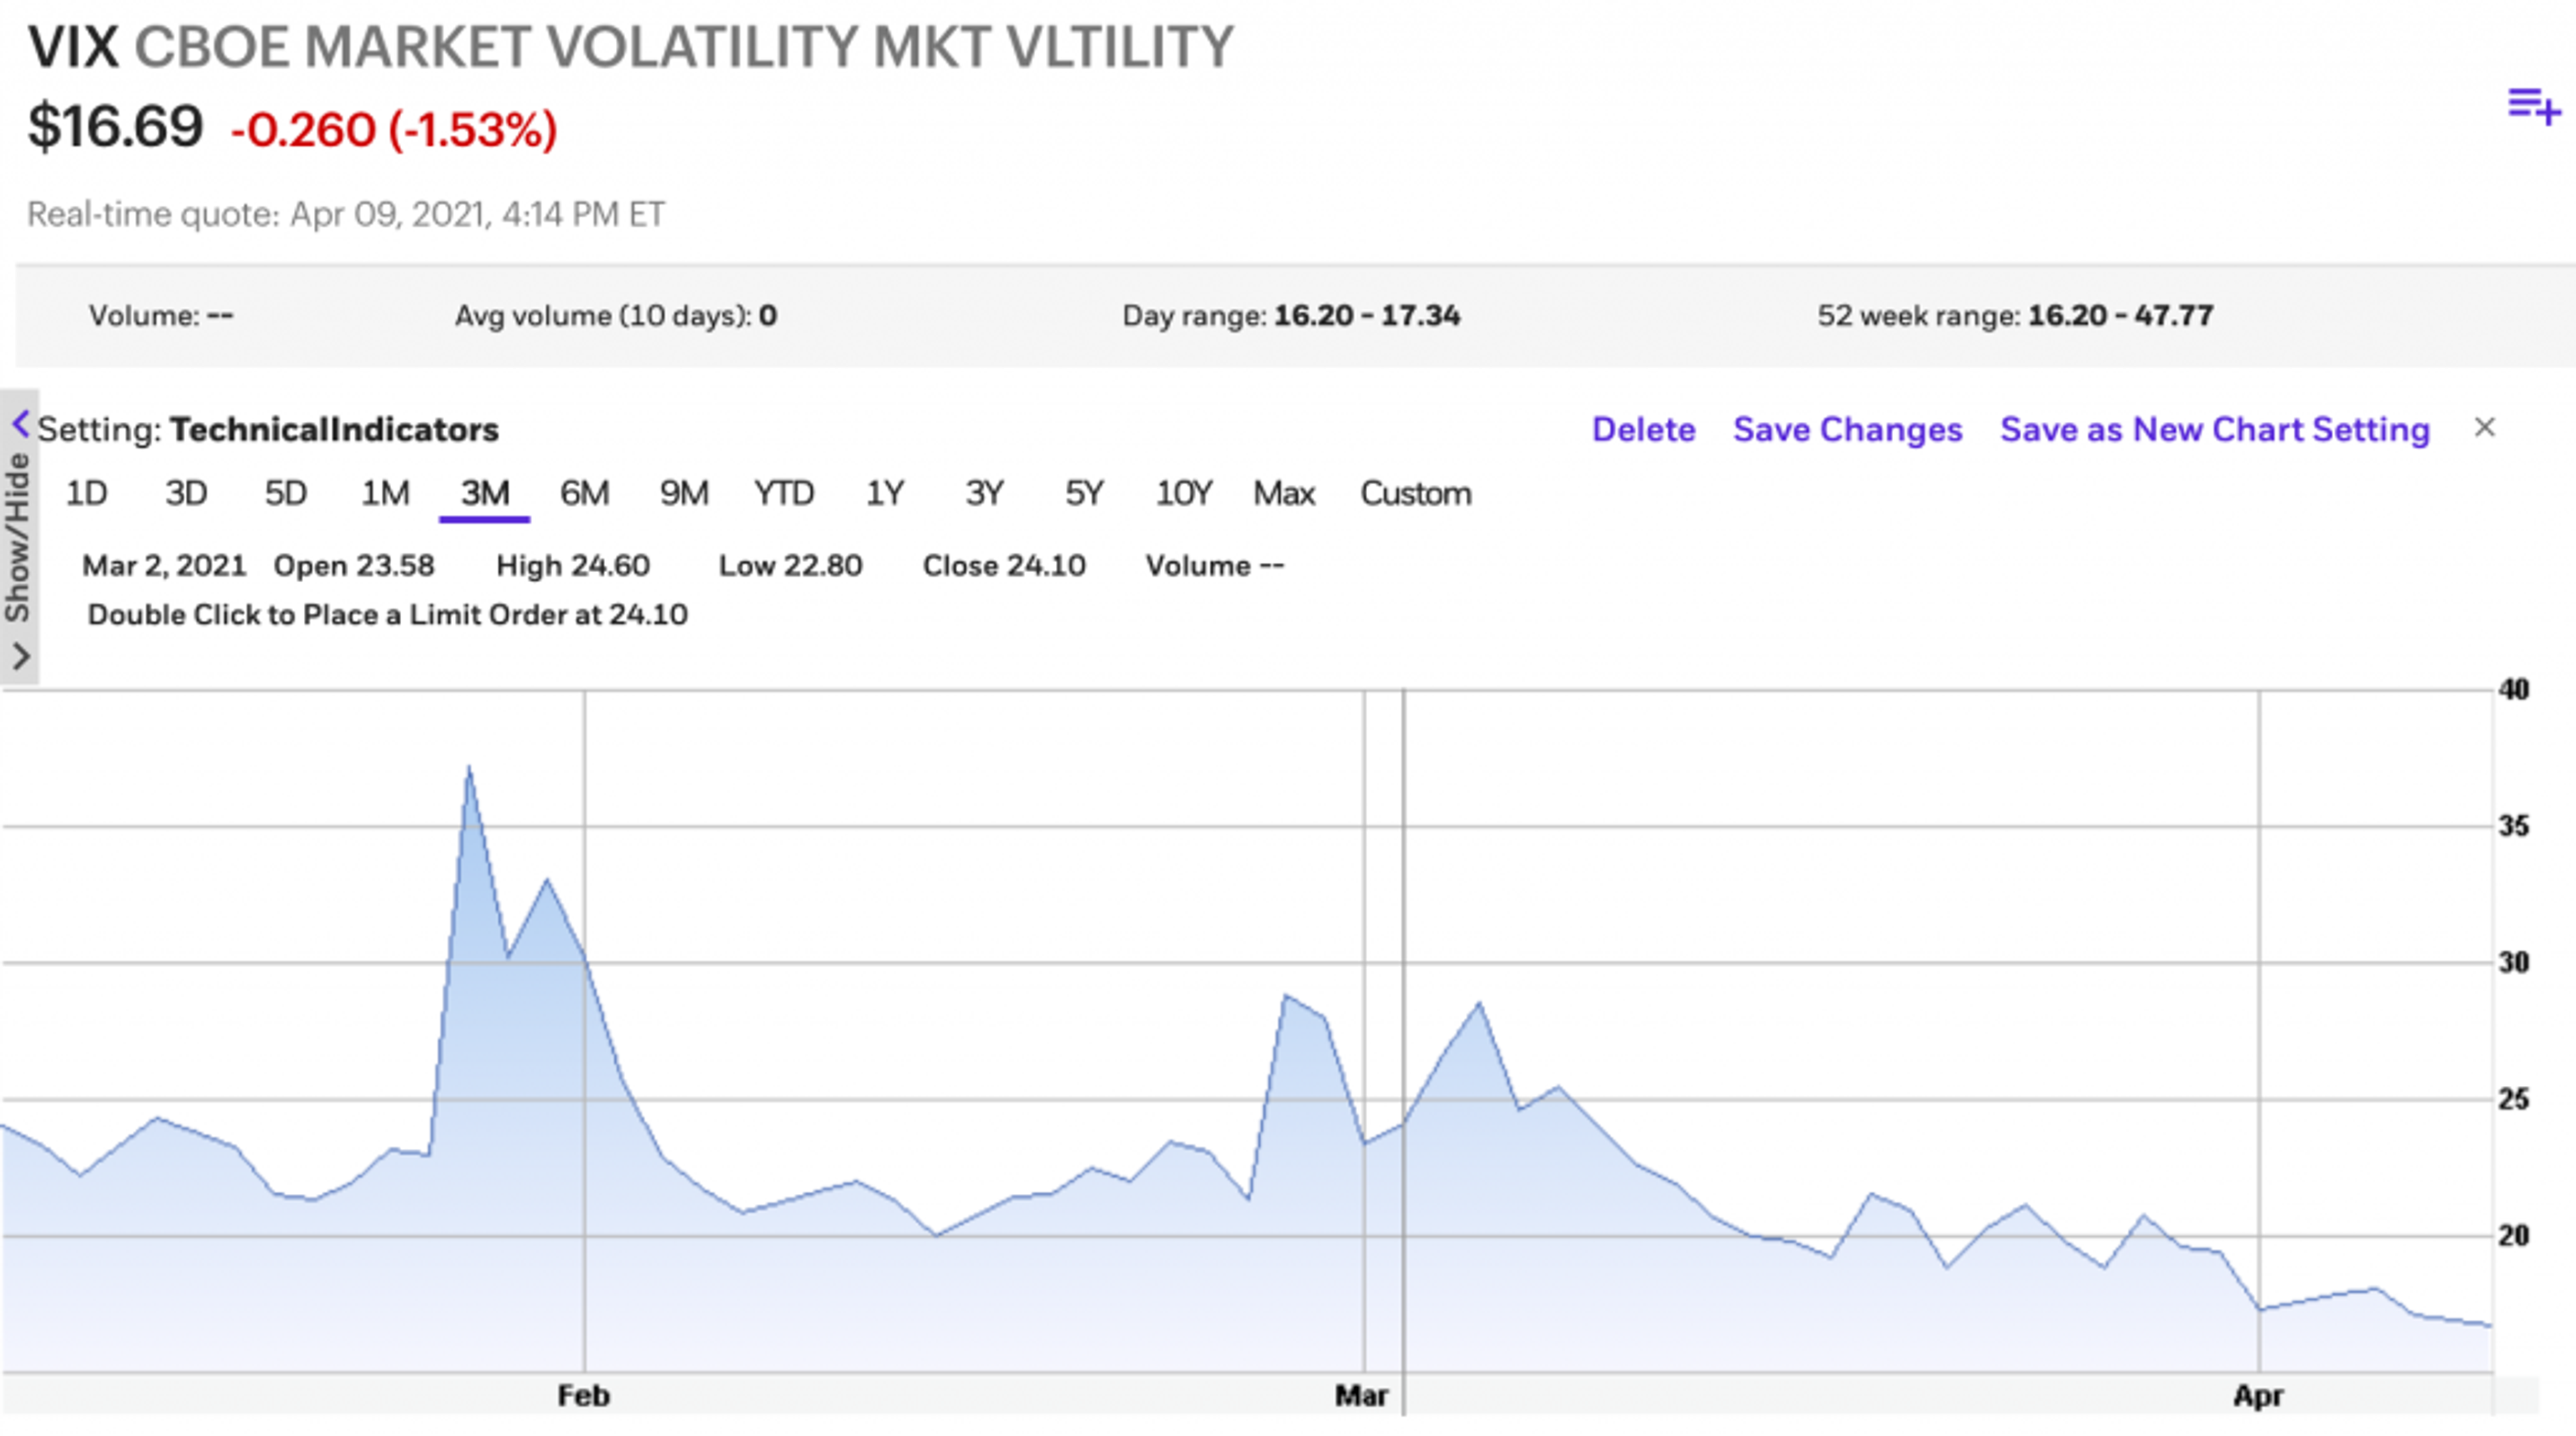
Task: Collapse sidebar with left chevron arrow
Action: [x=21, y=424]
